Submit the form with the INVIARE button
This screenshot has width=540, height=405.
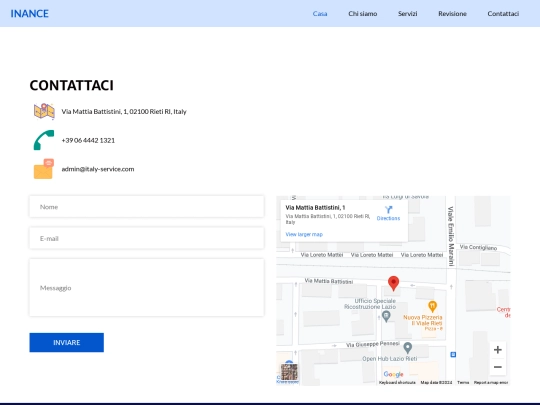click(x=66, y=342)
